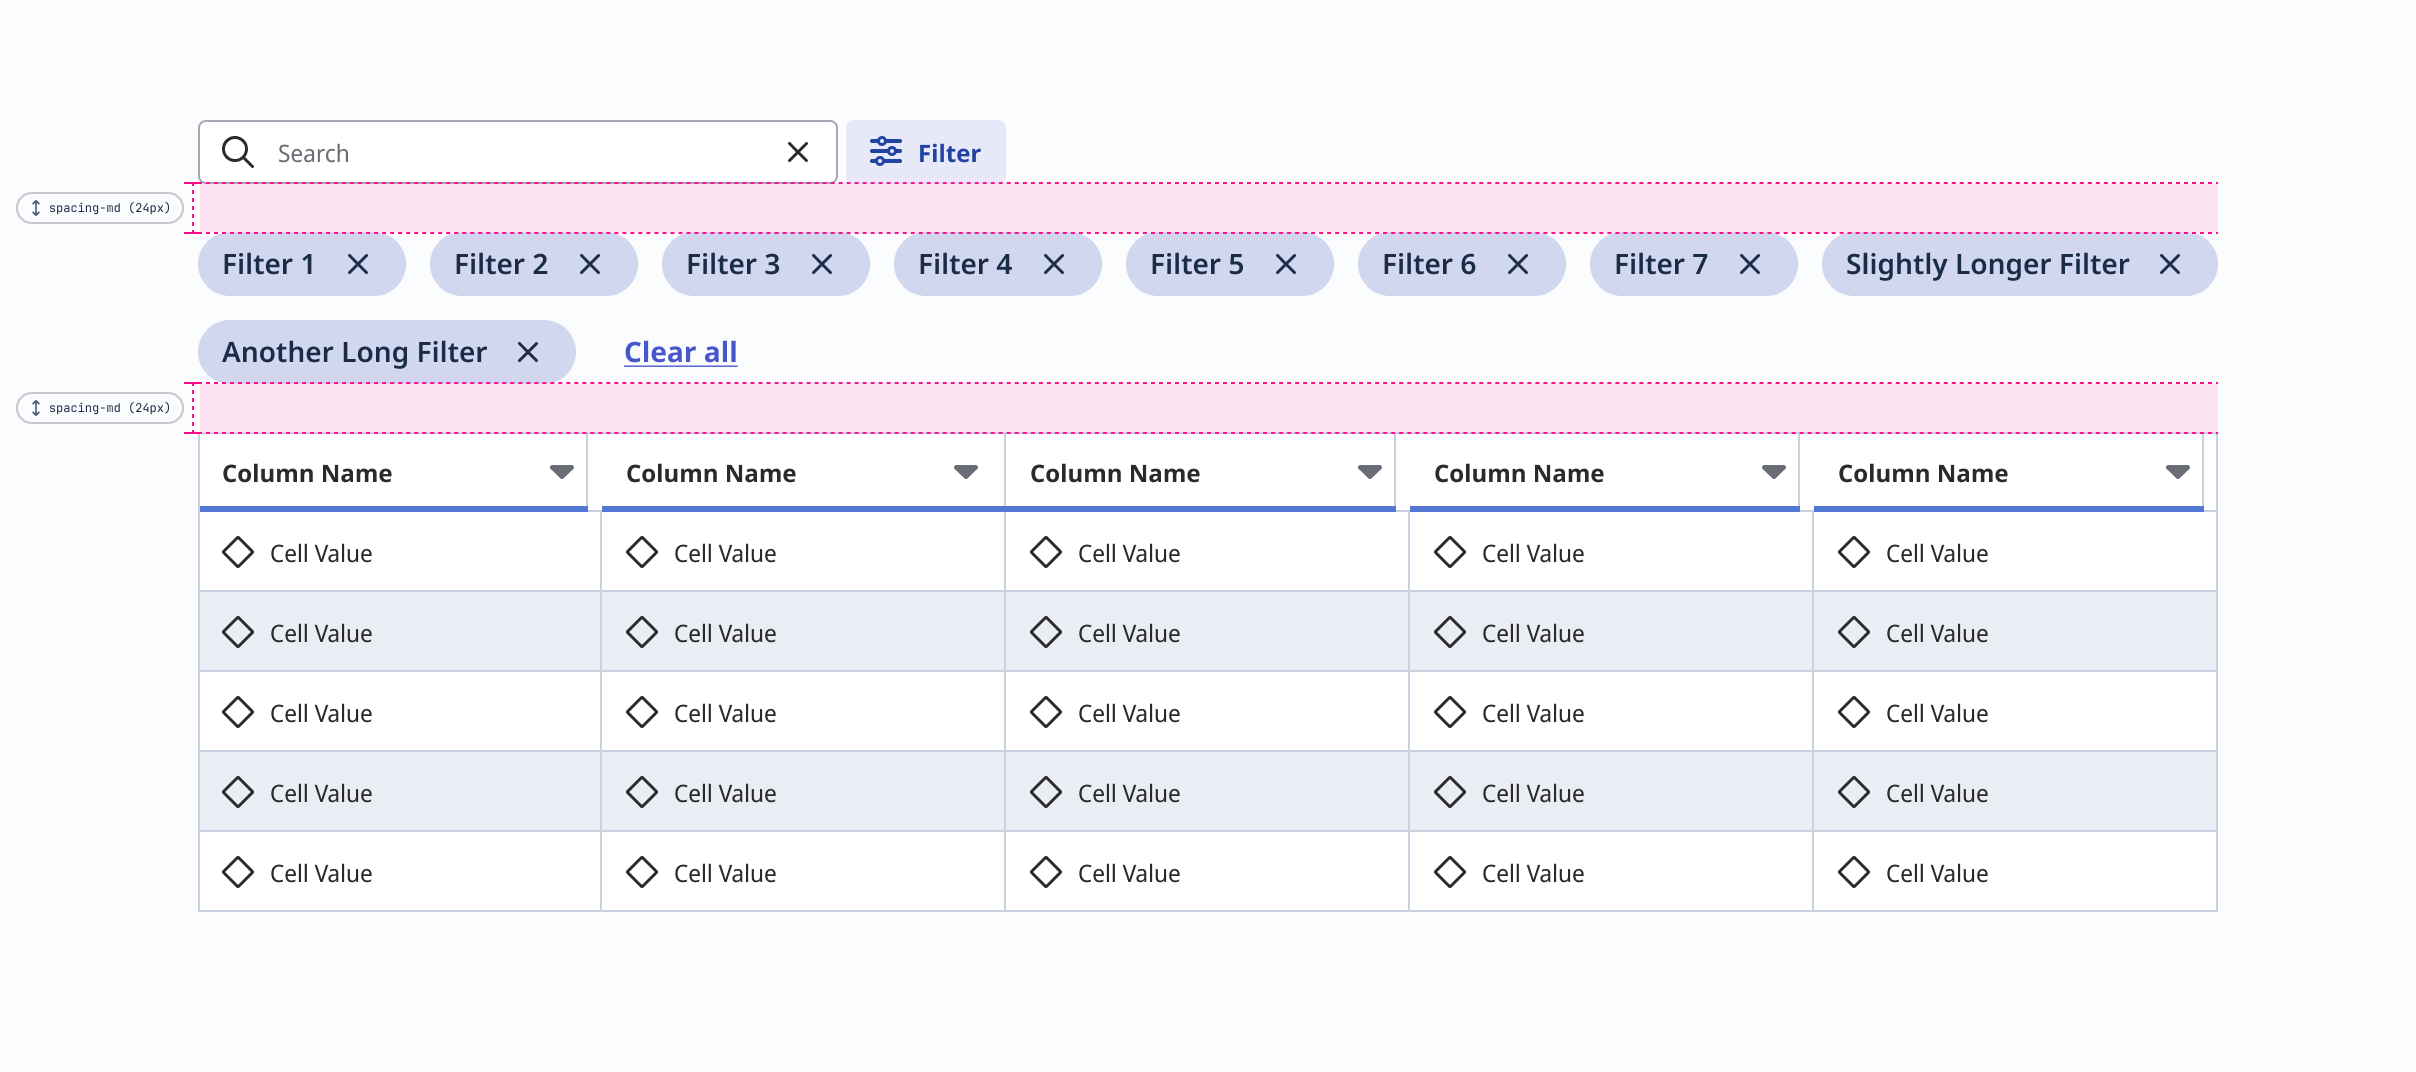Open the fifth Column Name sort dropdown
Screen dimensions: 2416x1072
tap(2178, 472)
